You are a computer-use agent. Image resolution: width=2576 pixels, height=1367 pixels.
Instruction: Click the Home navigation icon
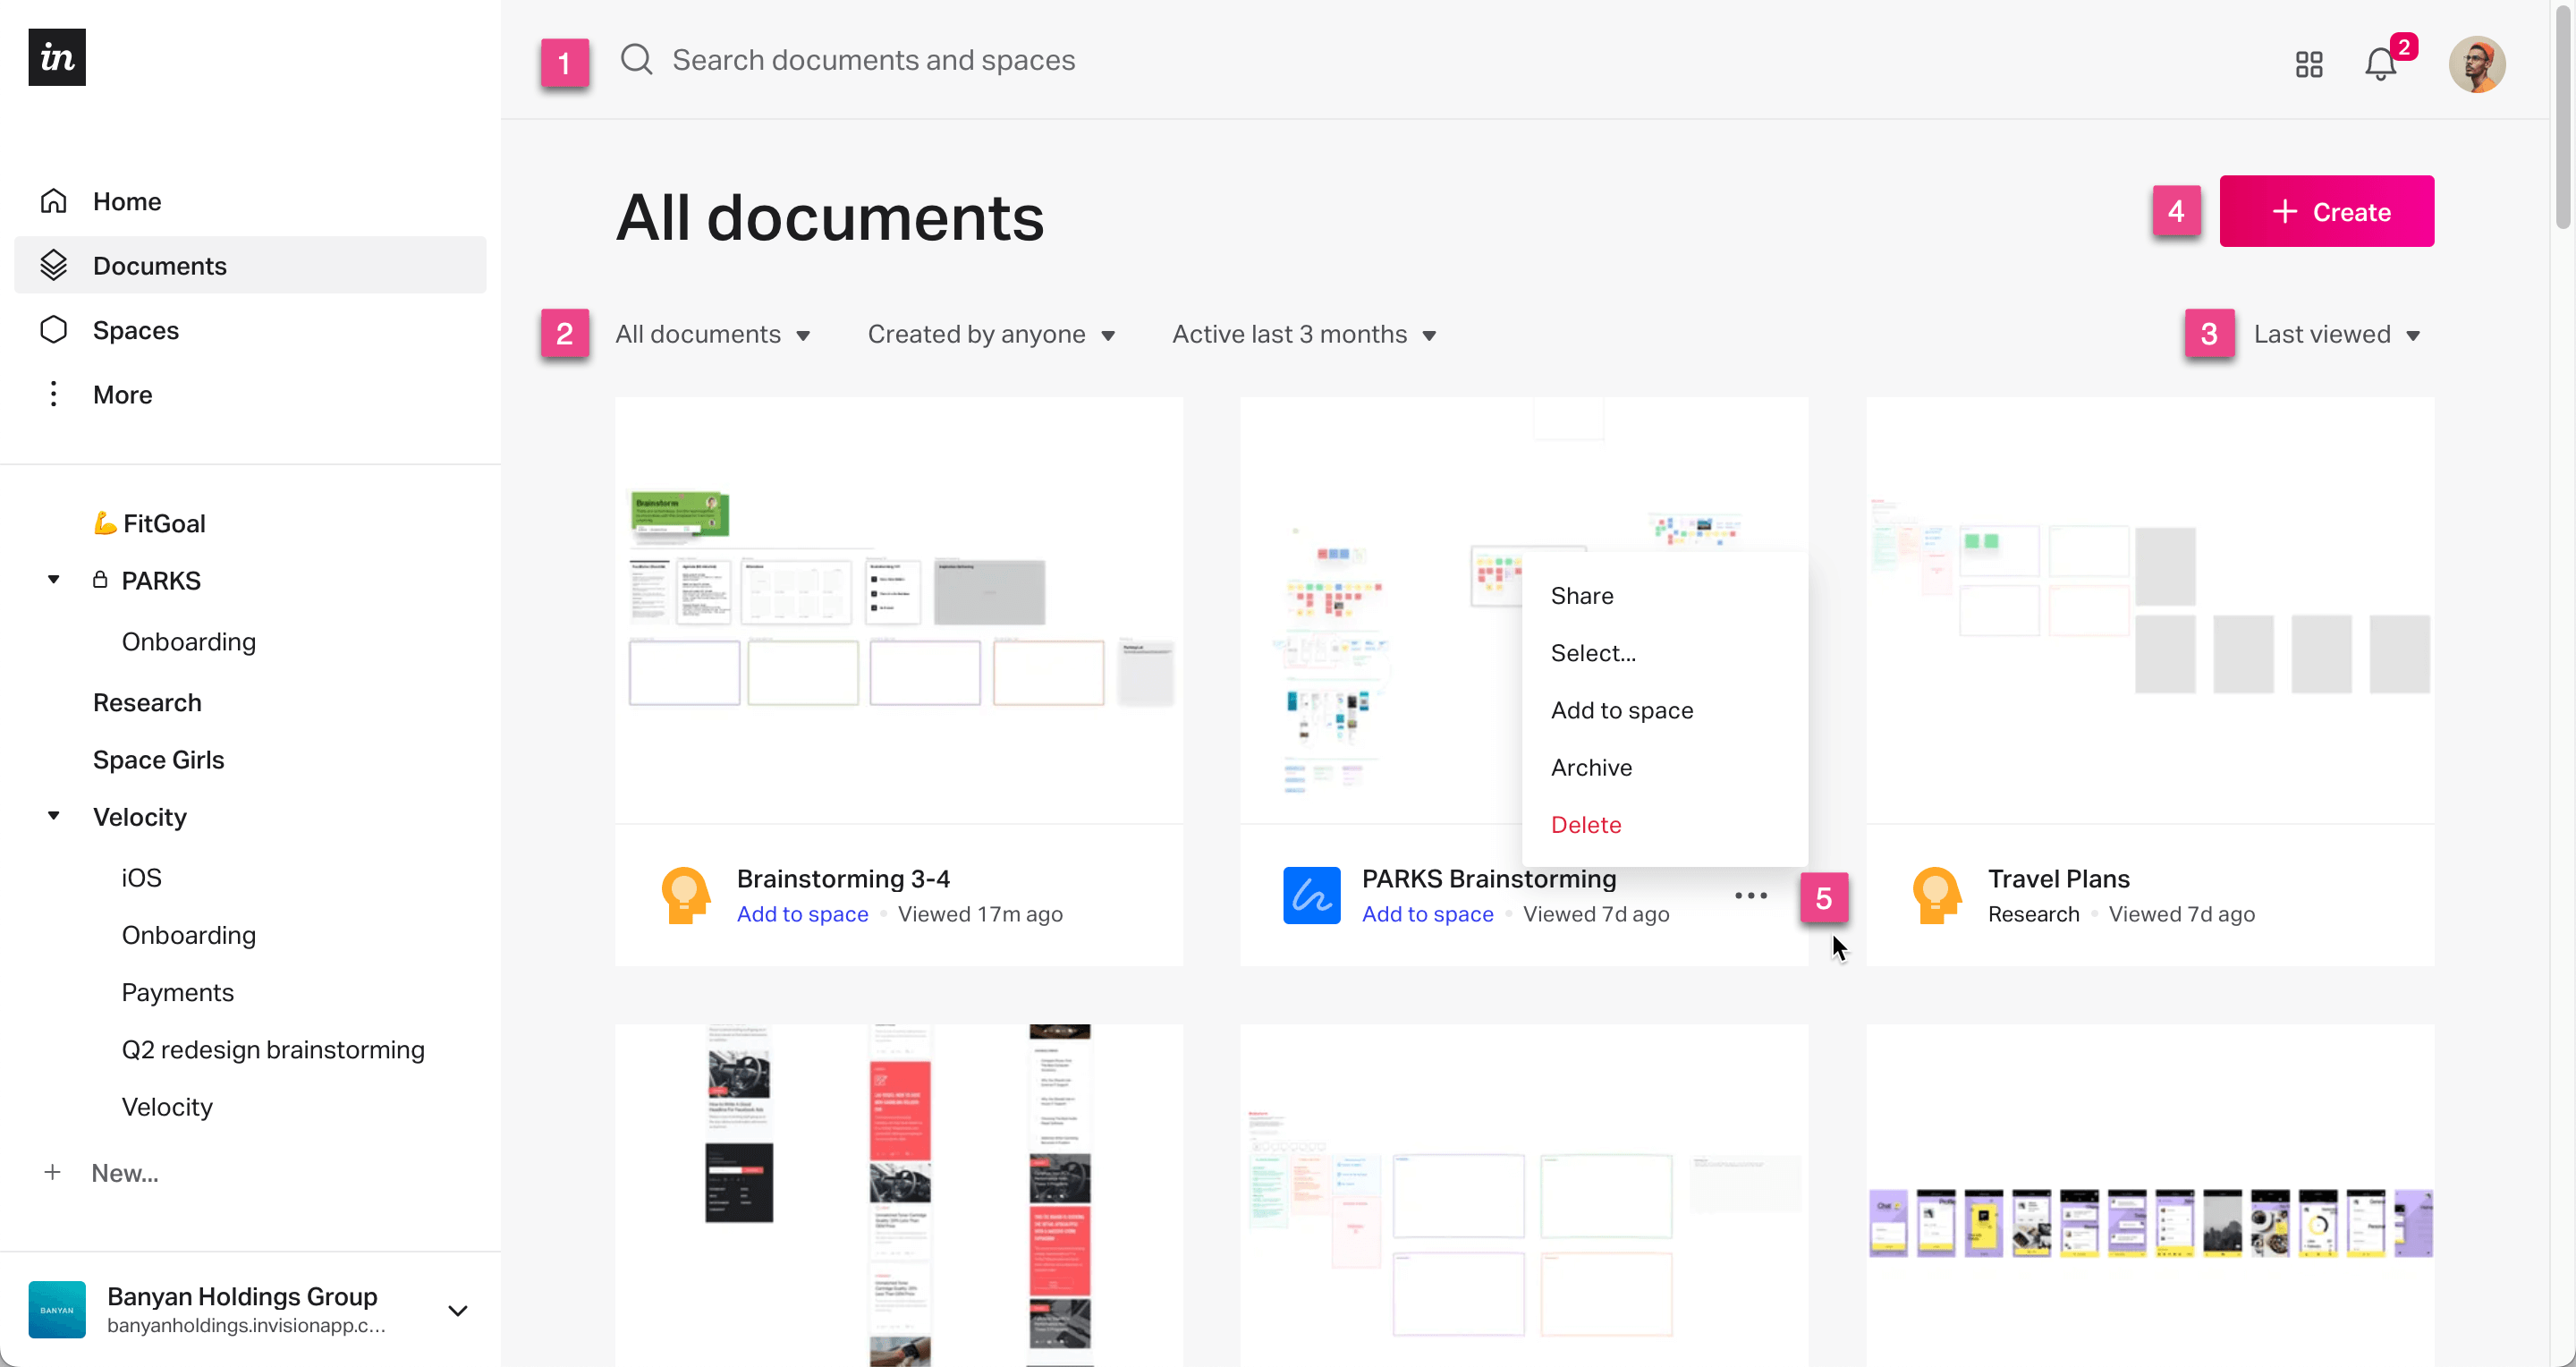click(53, 200)
